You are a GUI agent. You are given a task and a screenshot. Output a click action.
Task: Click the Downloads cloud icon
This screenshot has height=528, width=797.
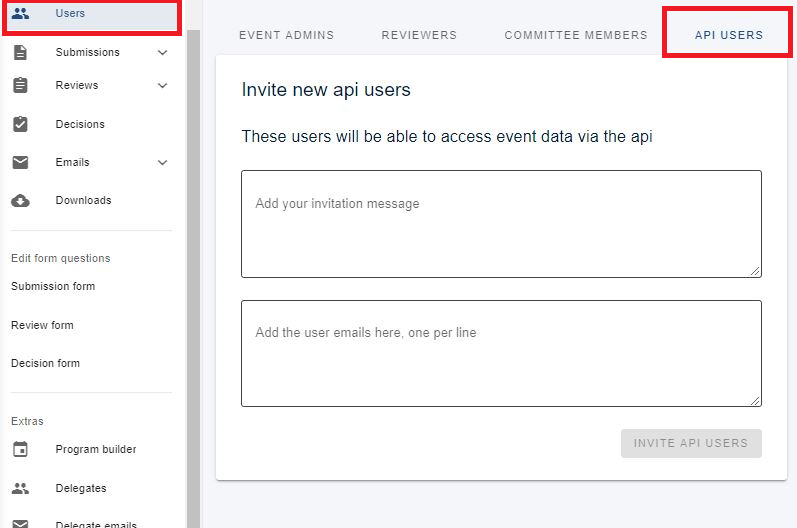[x=20, y=201]
